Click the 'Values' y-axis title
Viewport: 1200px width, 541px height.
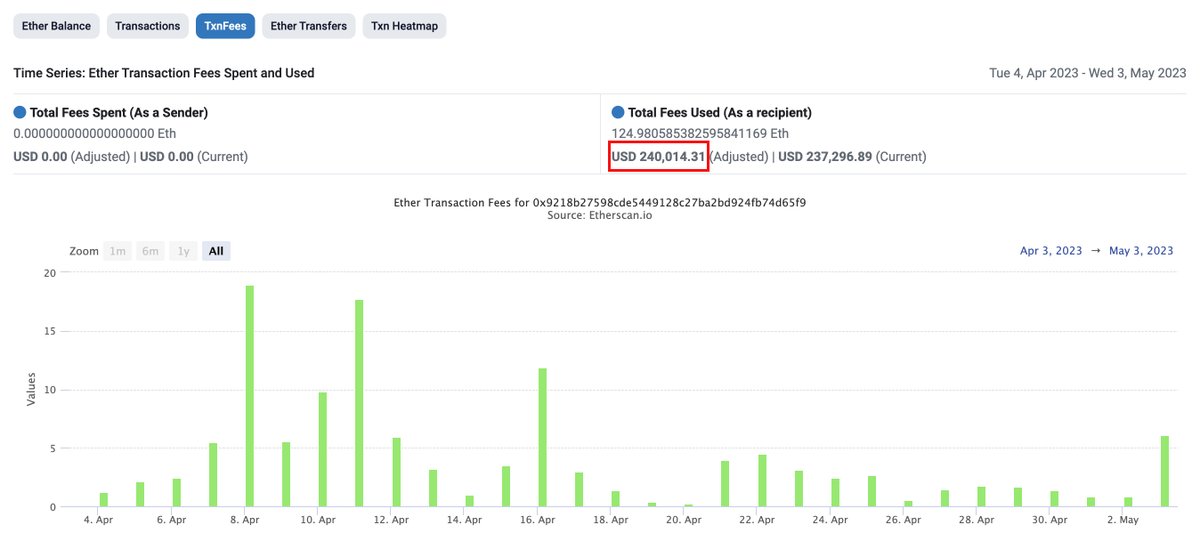click(32, 389)
